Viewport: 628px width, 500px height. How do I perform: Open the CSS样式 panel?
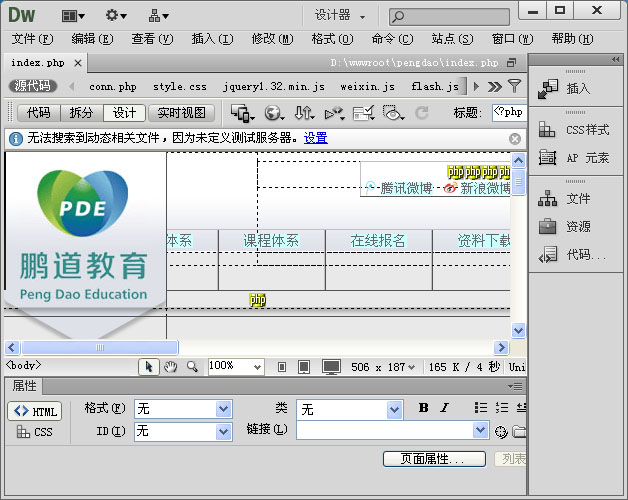(x=576, y=130)
